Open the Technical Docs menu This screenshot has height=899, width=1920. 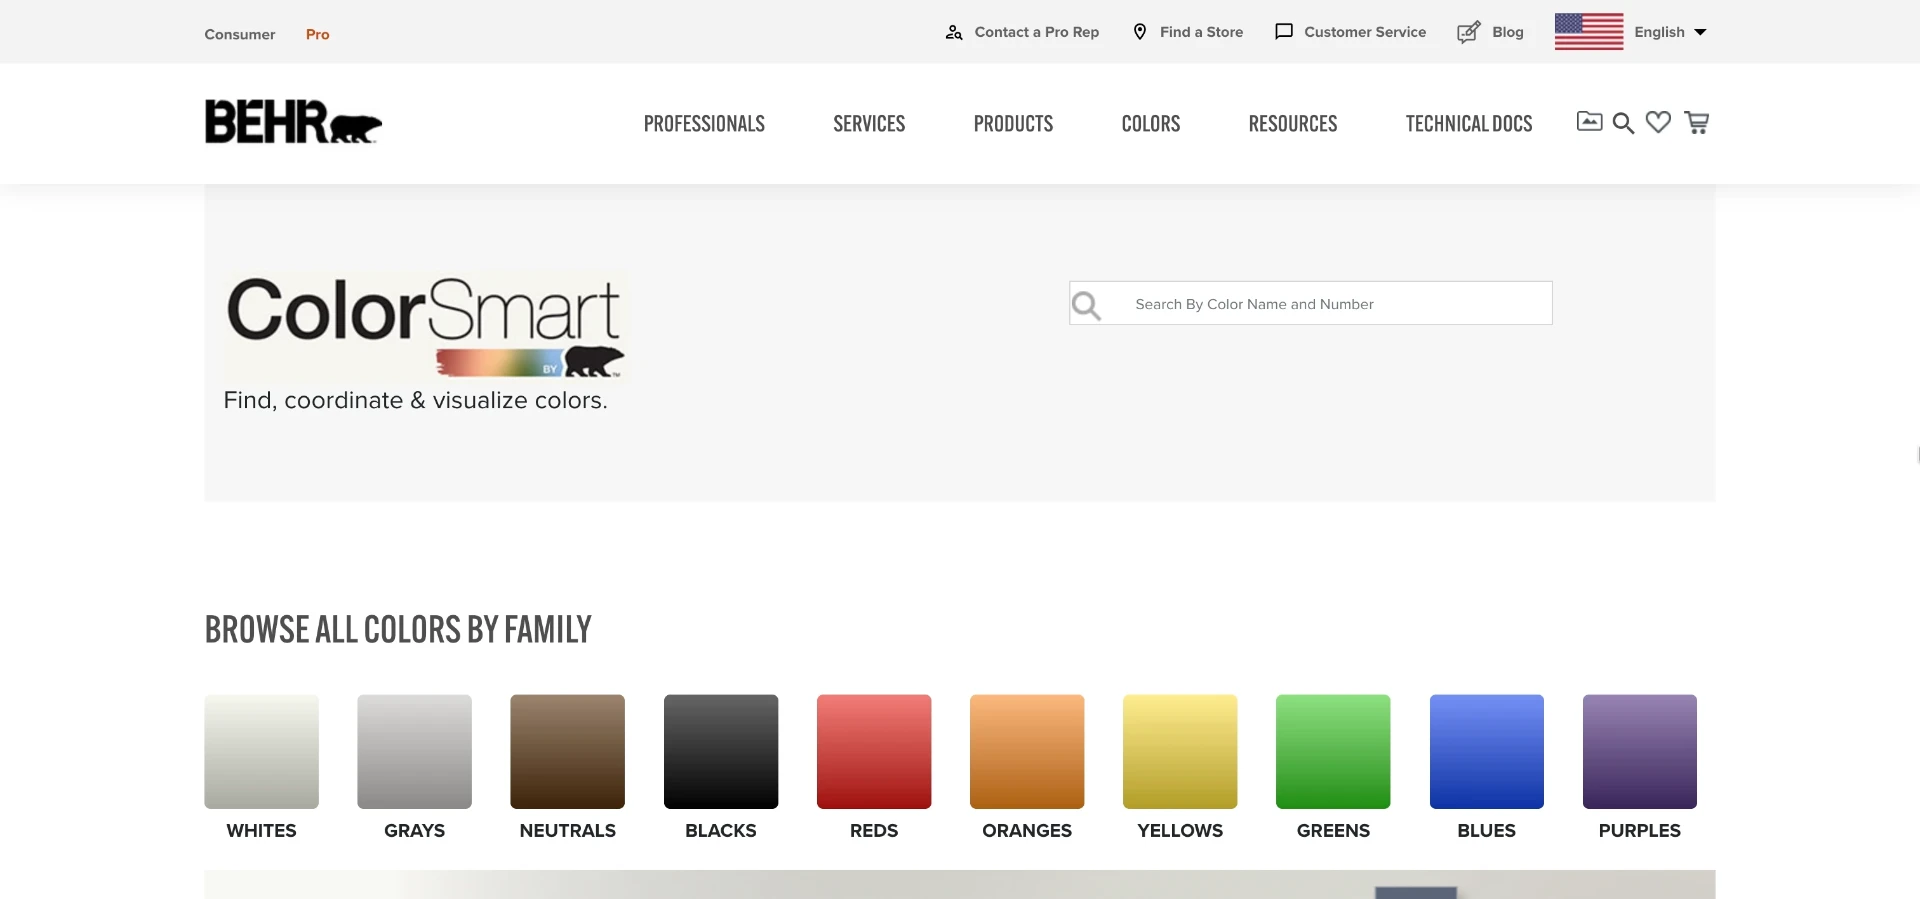pyautogui.click(x=1469, y=124)
